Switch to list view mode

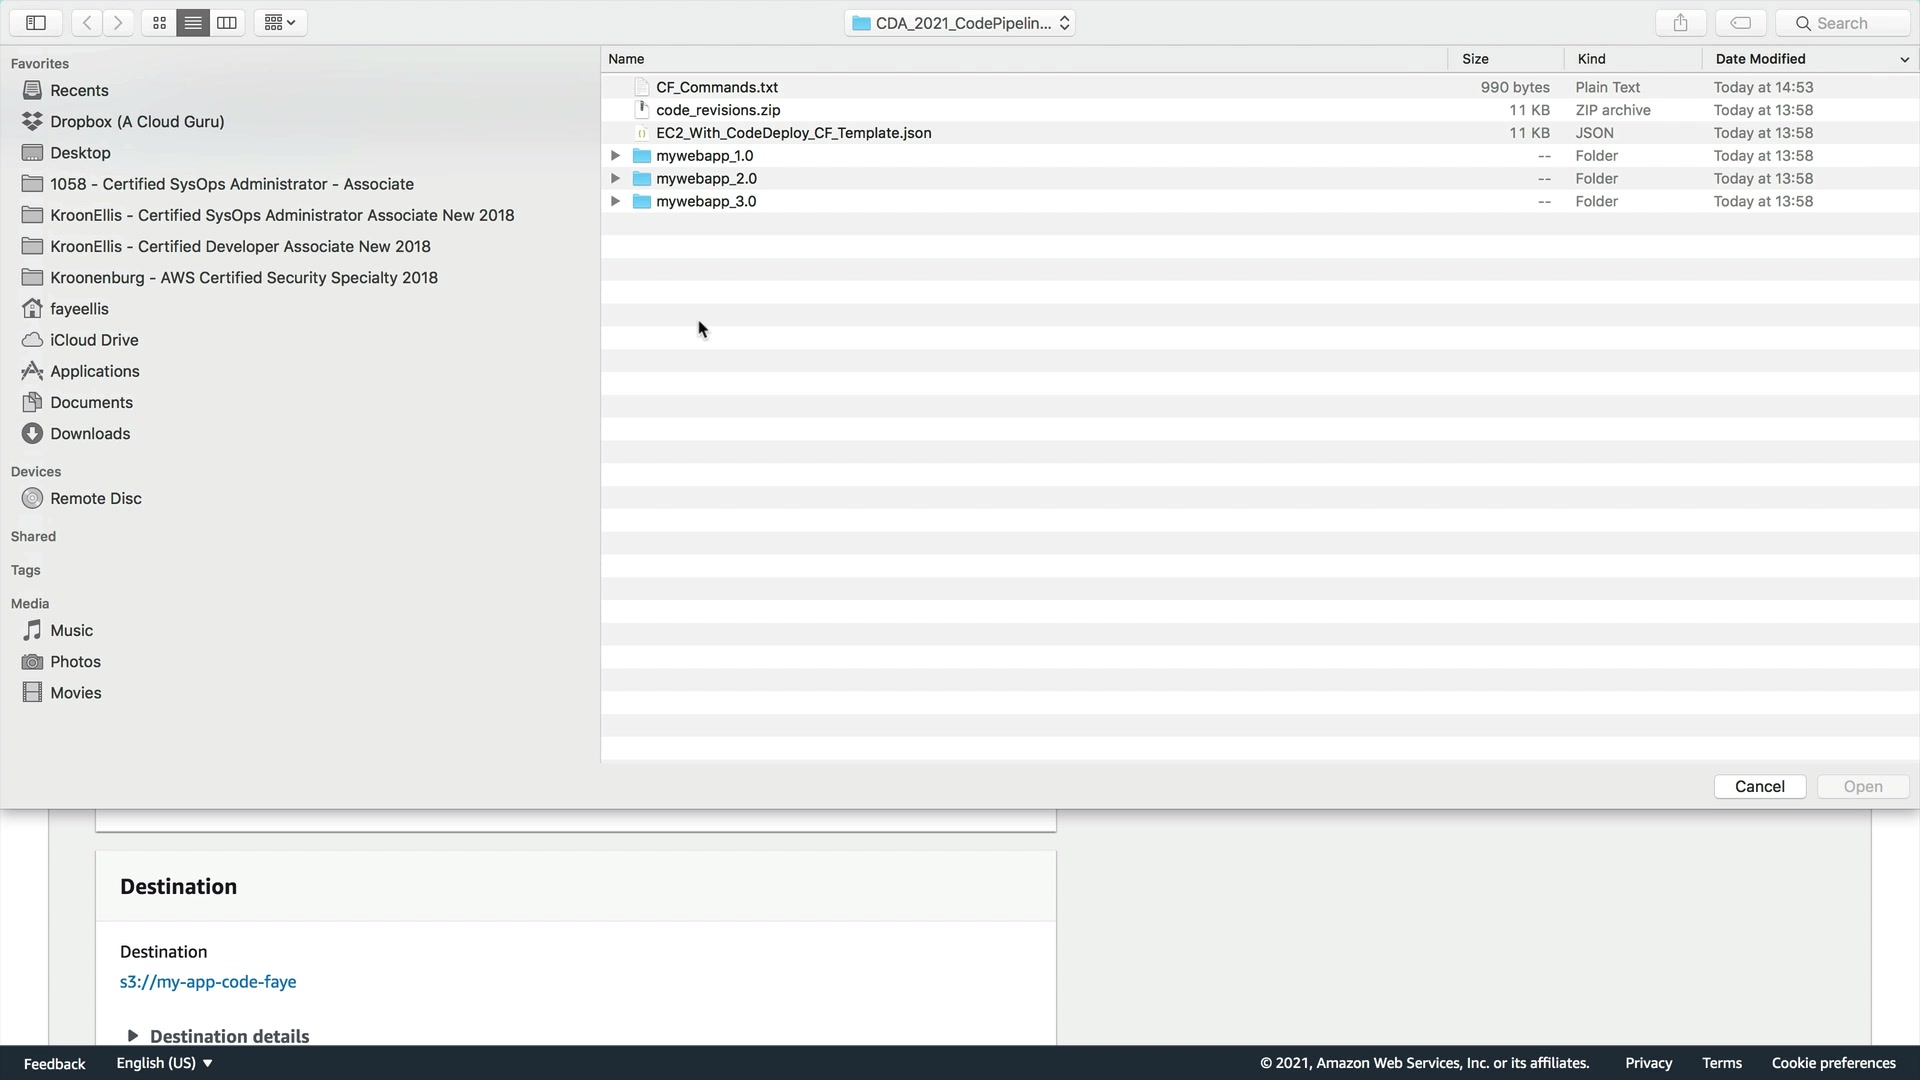coord(193,23)
